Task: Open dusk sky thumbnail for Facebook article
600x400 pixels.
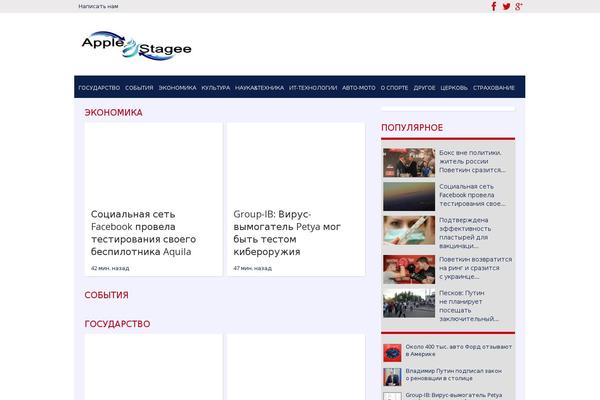Action: 409,196
